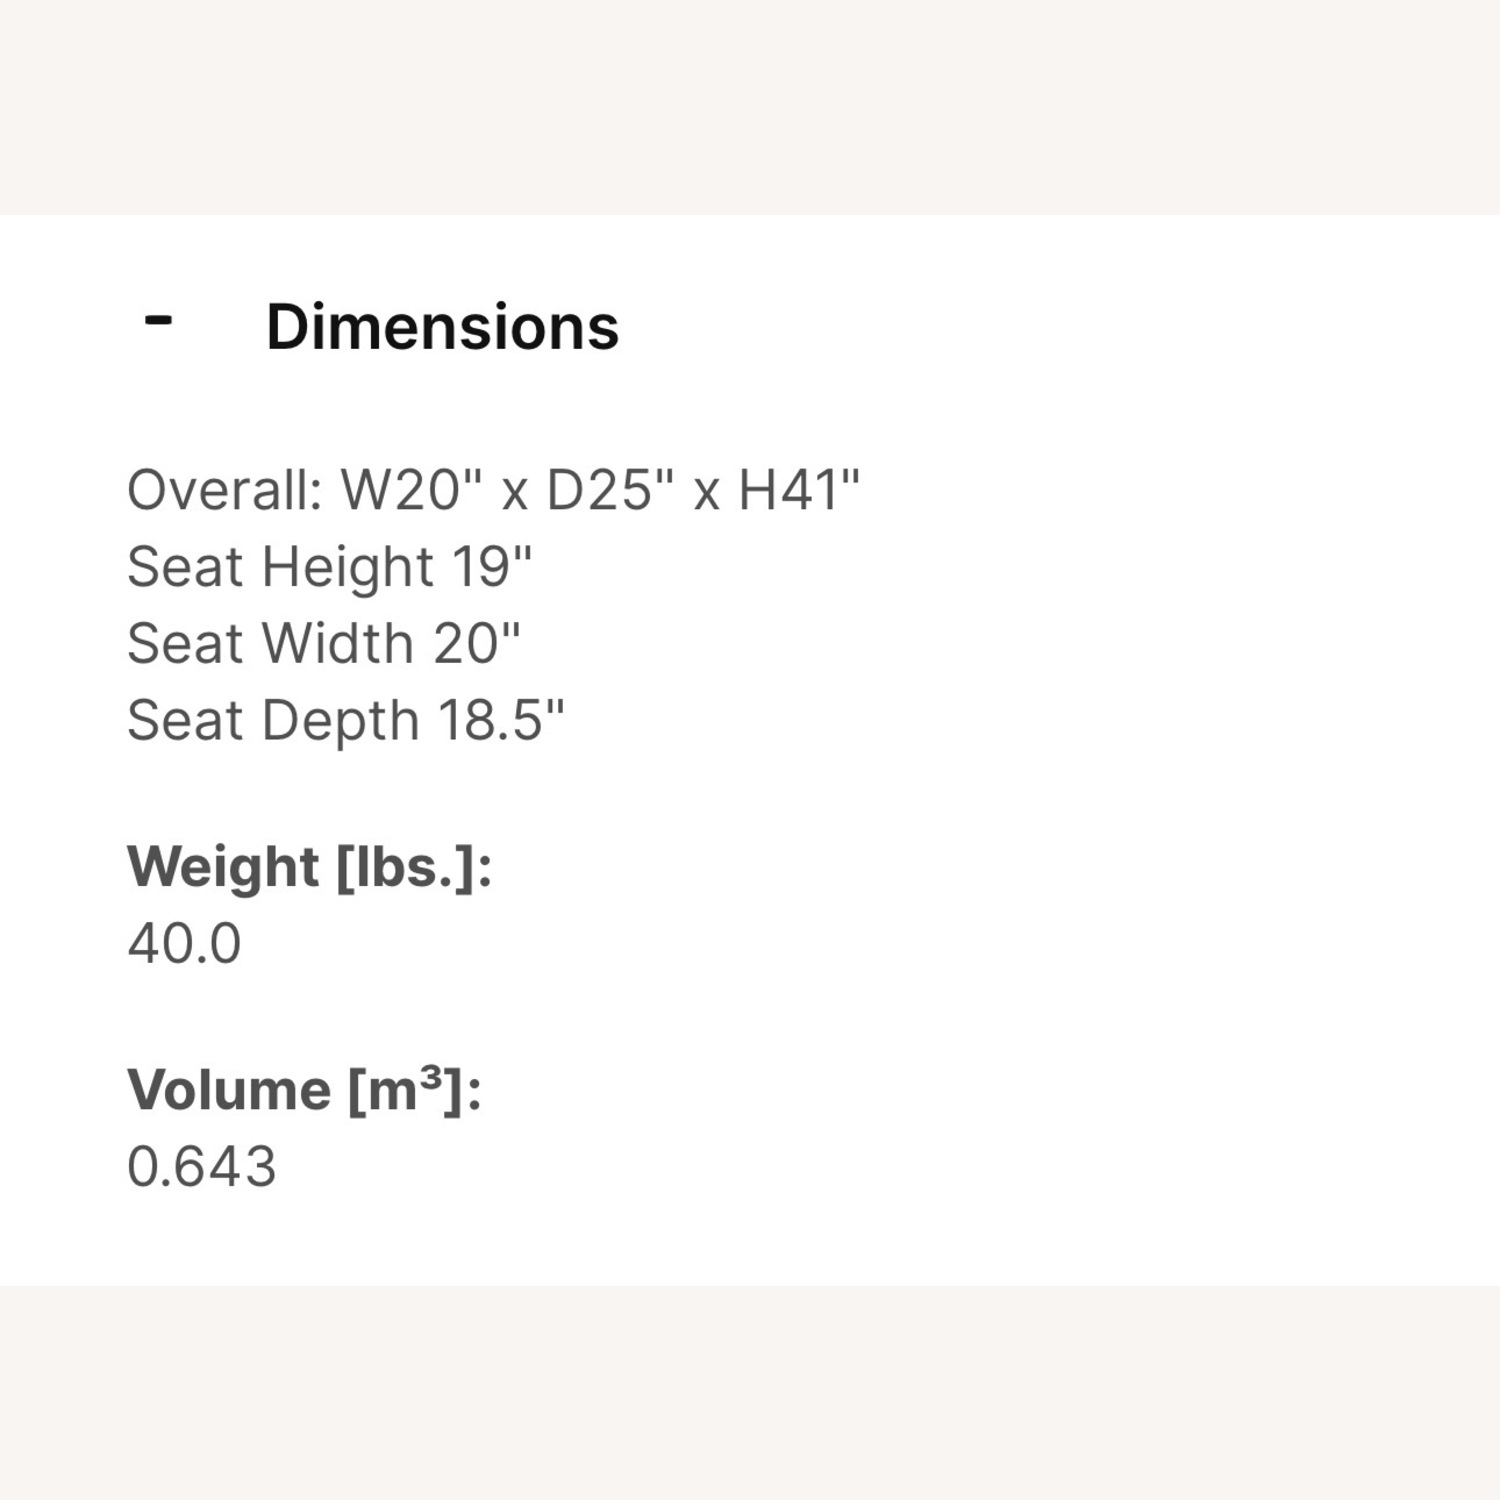This screenshot has width=1500, height=1500.
Task: Select the Seat Height 19" text
Action: tap(330, 565)
